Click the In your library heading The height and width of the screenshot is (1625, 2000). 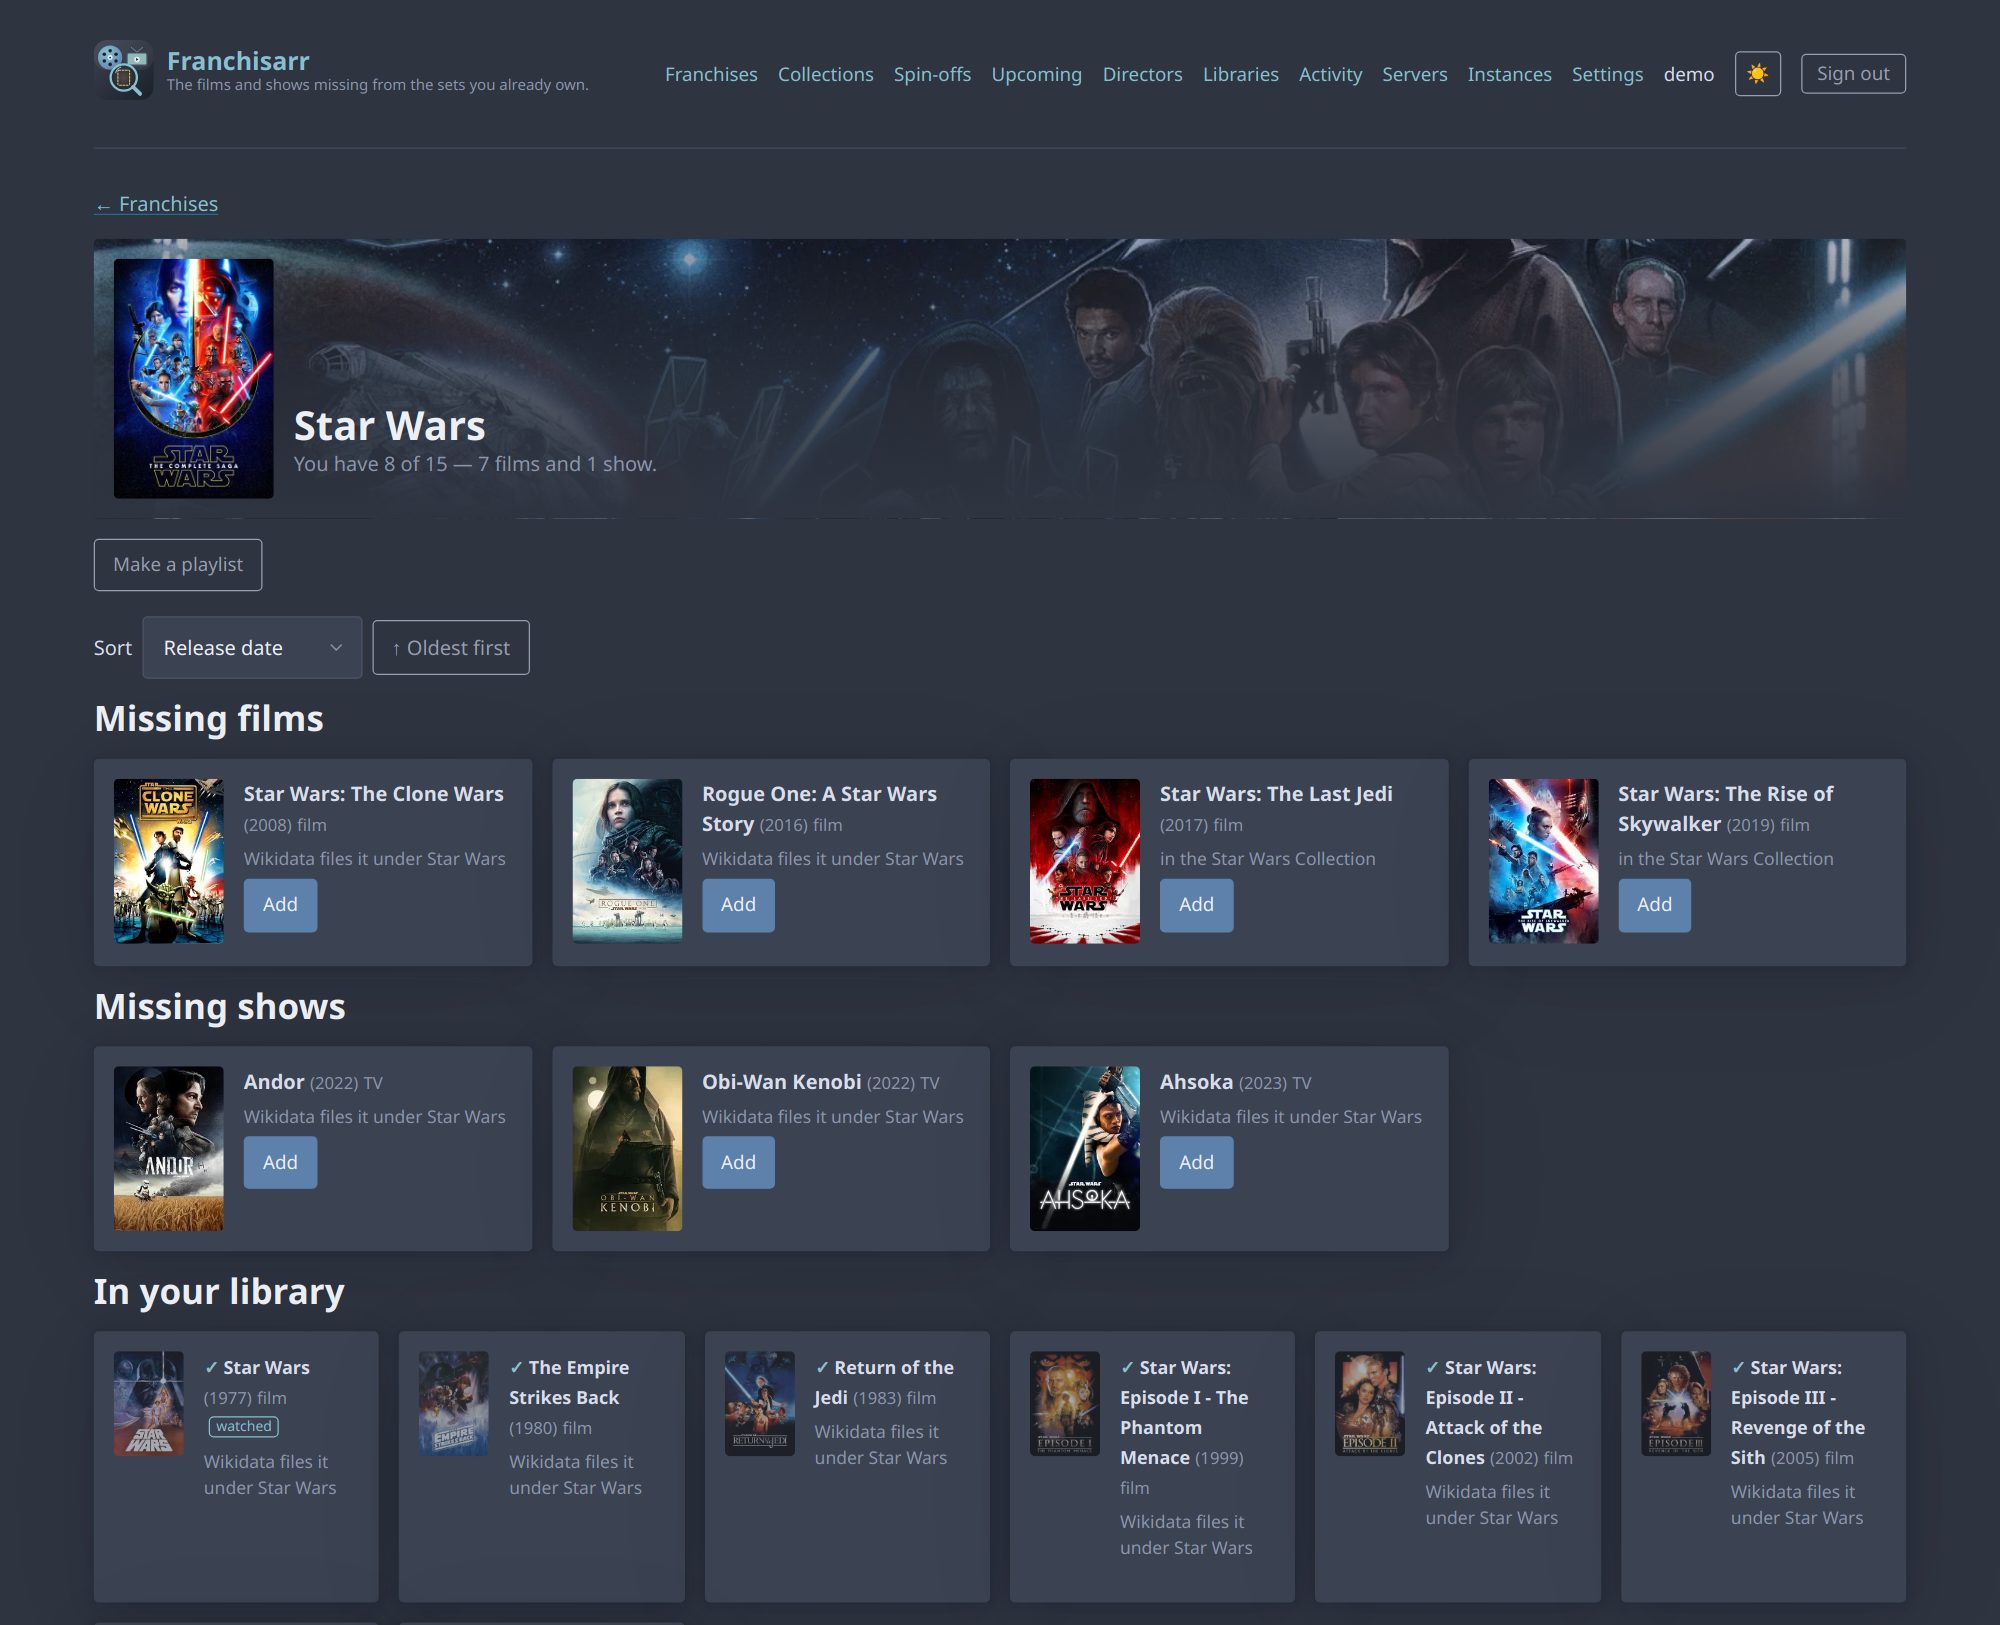[x=219, y=1292]
